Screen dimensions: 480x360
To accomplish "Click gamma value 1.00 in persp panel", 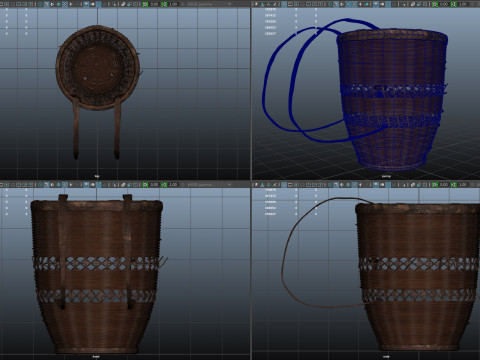I will [463, 4].
